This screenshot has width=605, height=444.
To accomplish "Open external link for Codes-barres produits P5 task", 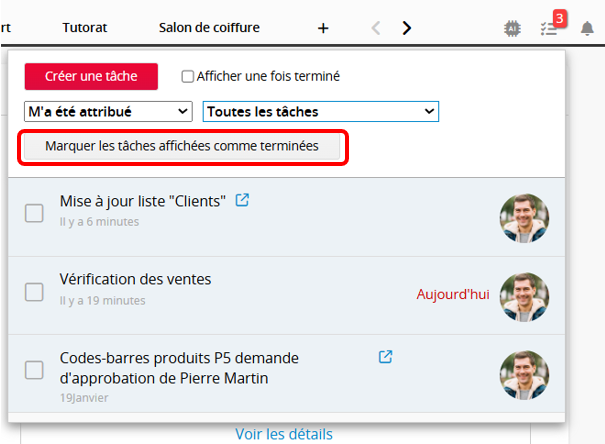I will pyautogui.click(x=385, y=357).
